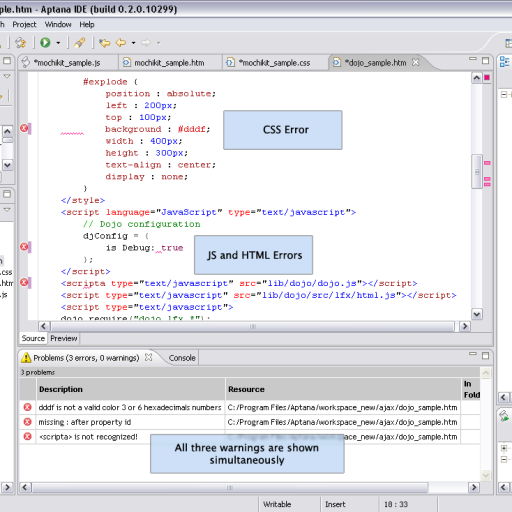Open the Back navigation history dropdown
The width and height of the screenshot is (512, 512).
(x=133, y=43)
